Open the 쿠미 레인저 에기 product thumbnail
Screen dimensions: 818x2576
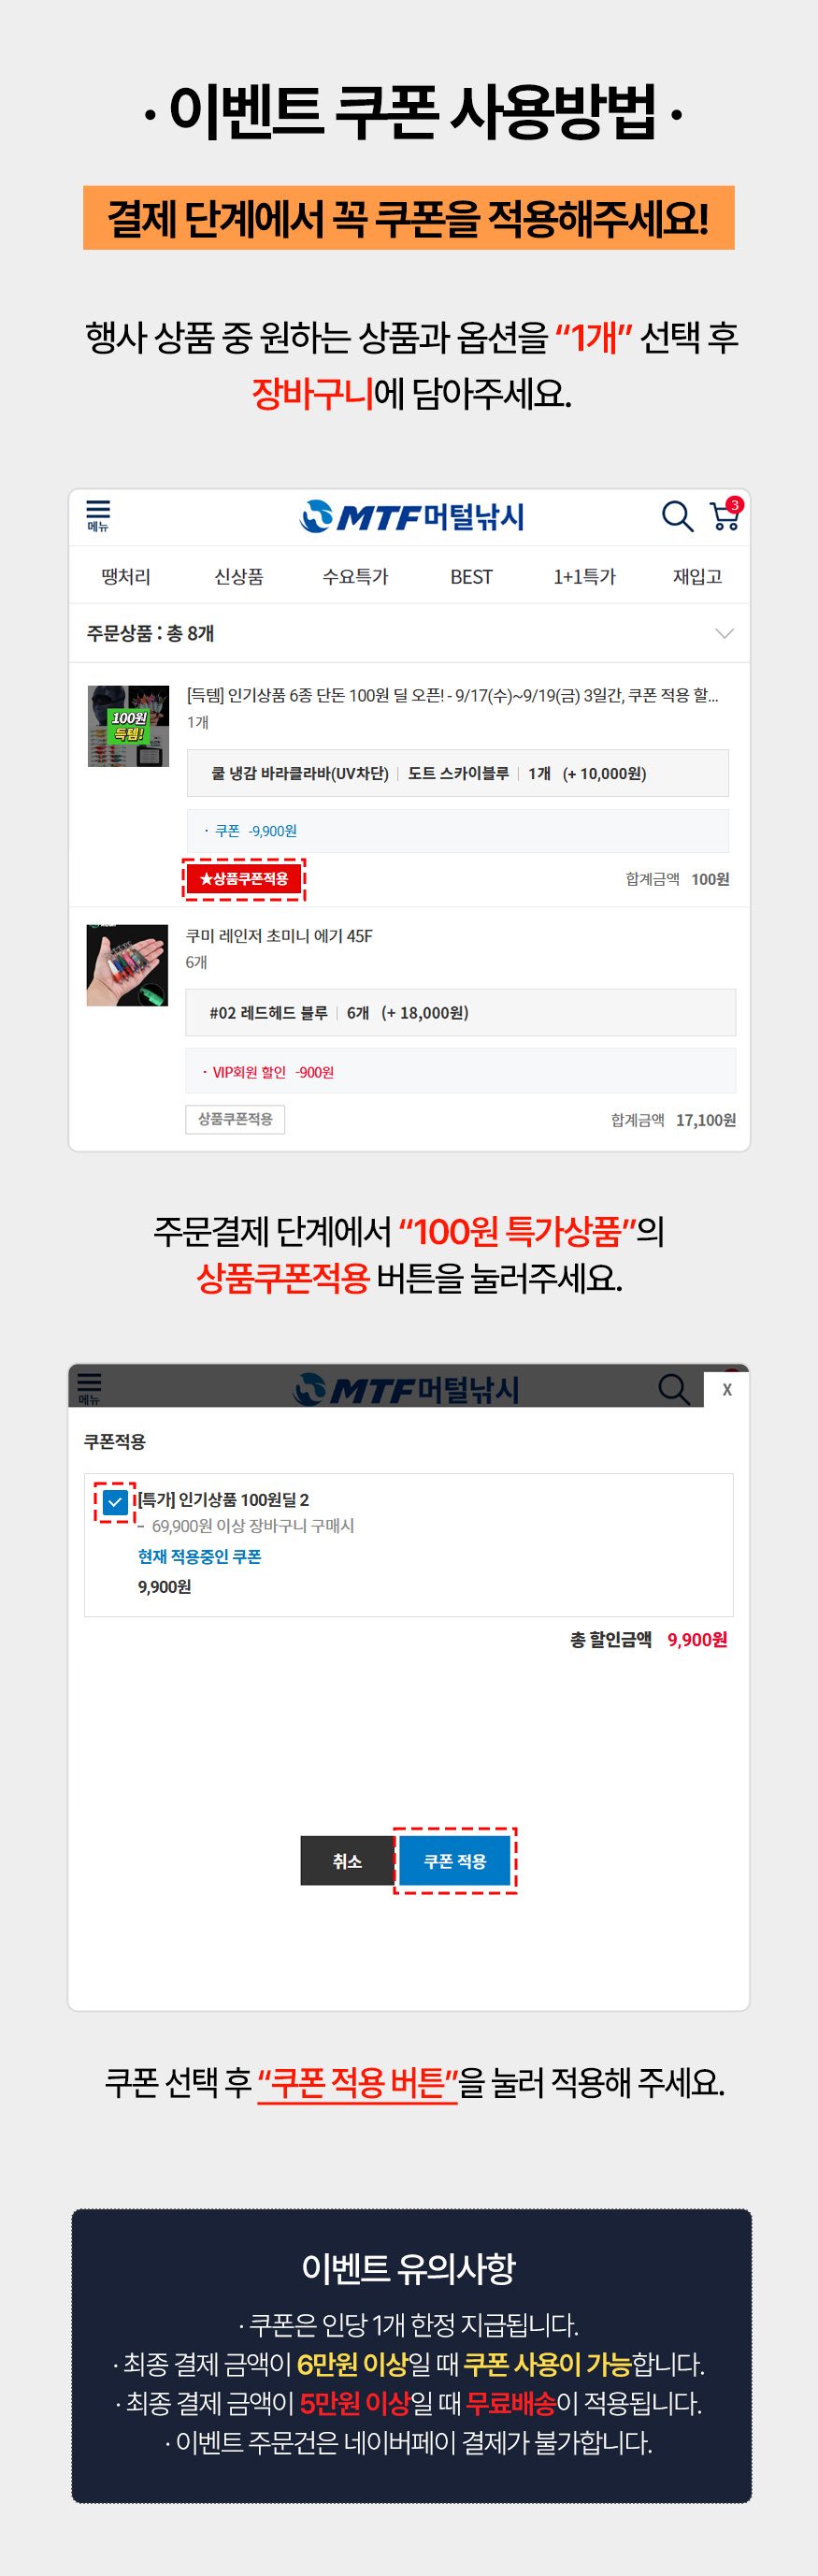[x=127, y=965]
